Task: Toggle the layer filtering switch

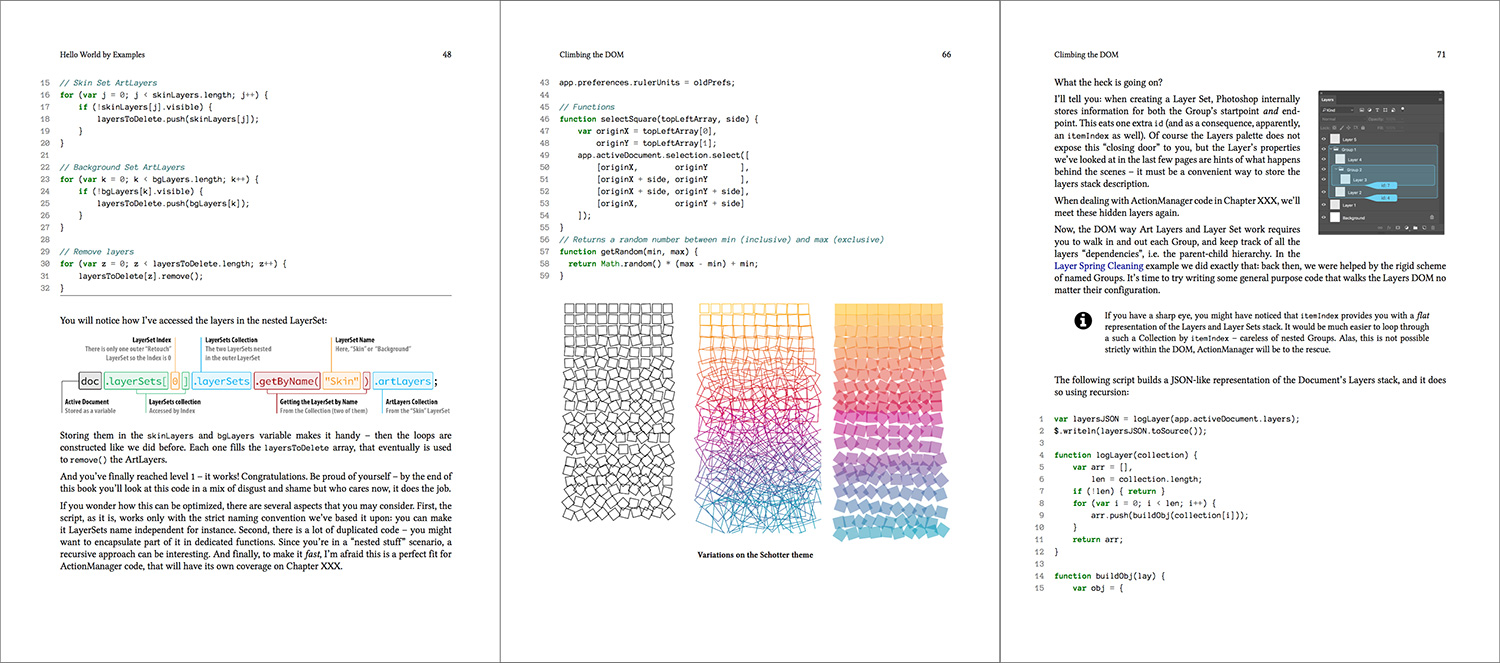Action: pos(1402,109)
